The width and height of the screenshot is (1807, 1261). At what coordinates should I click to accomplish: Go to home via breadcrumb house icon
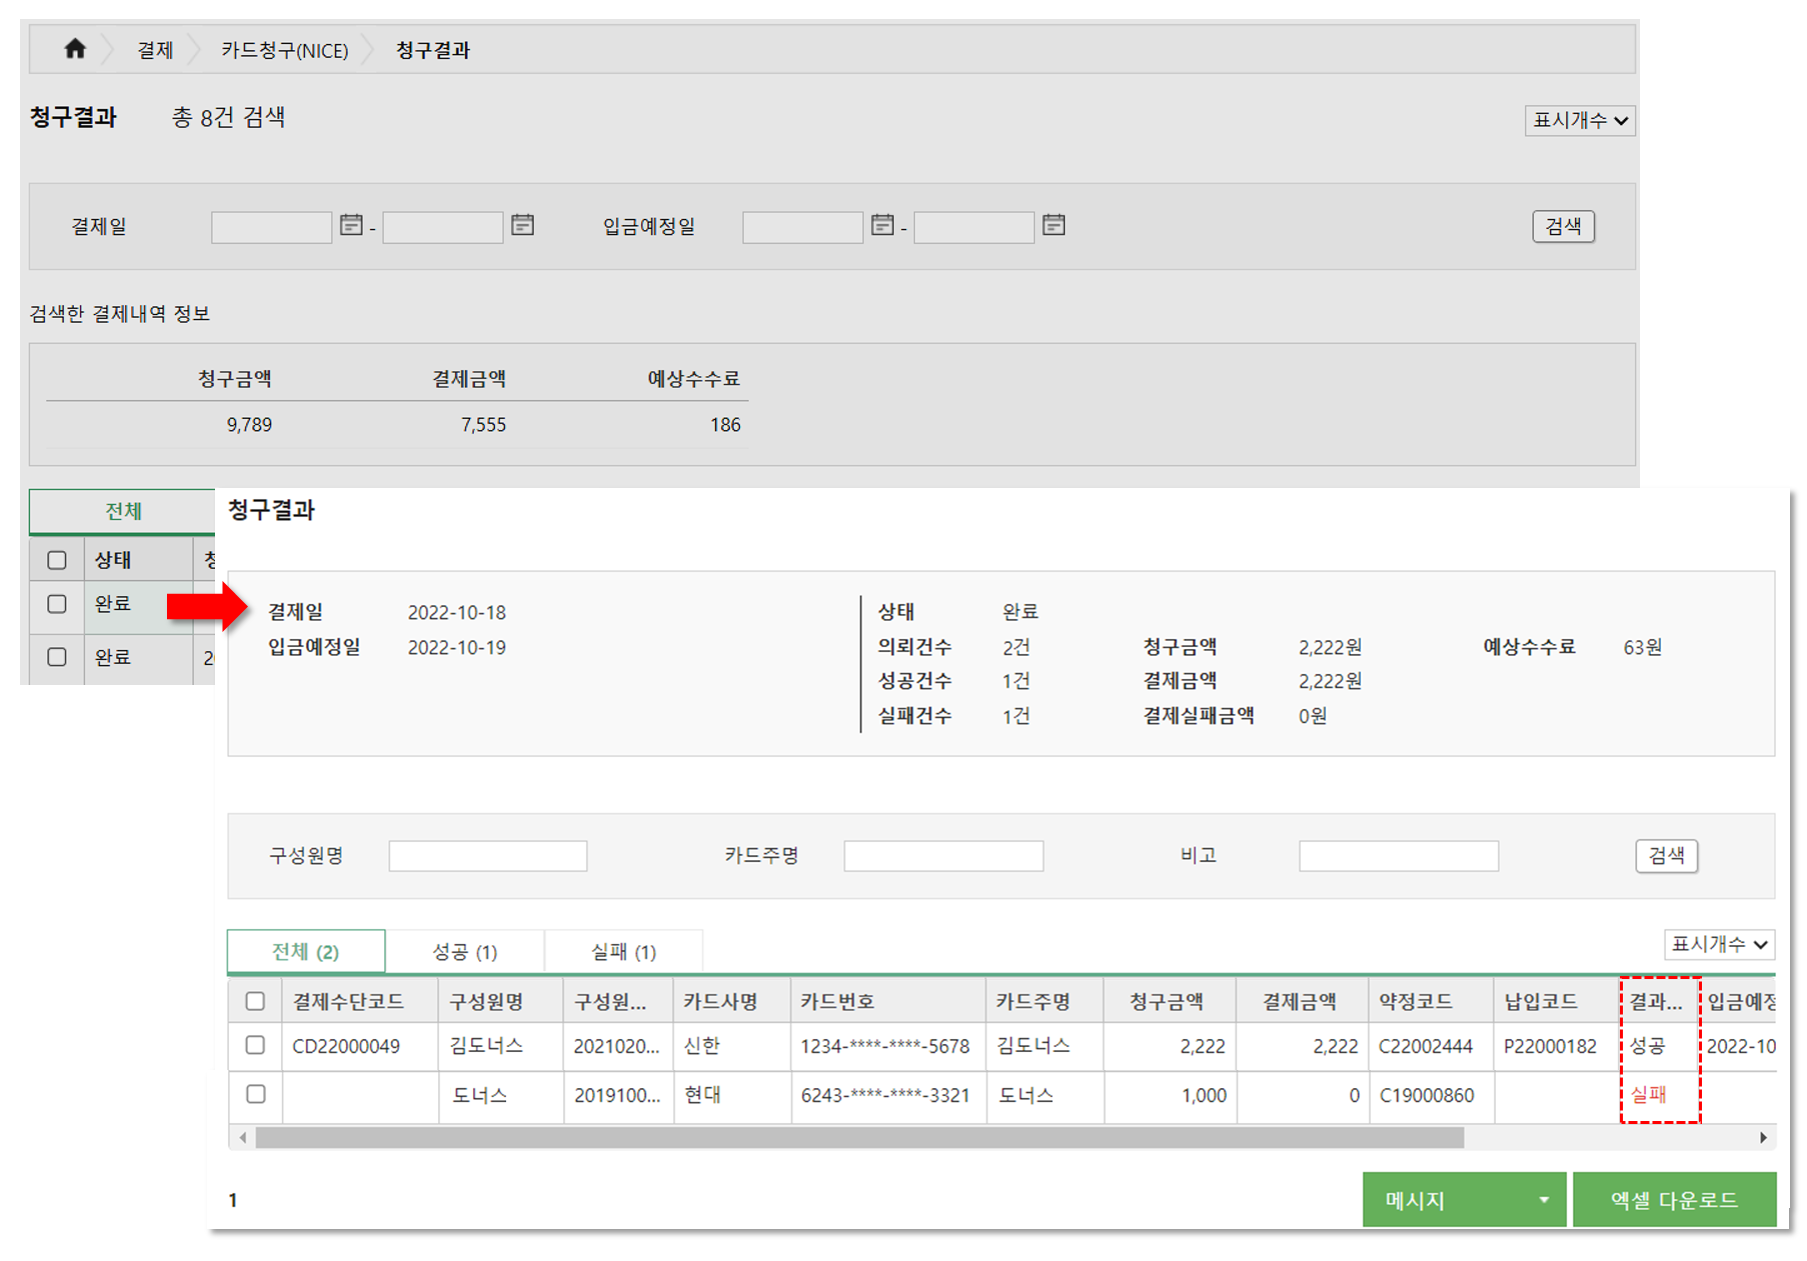(75, 48)
